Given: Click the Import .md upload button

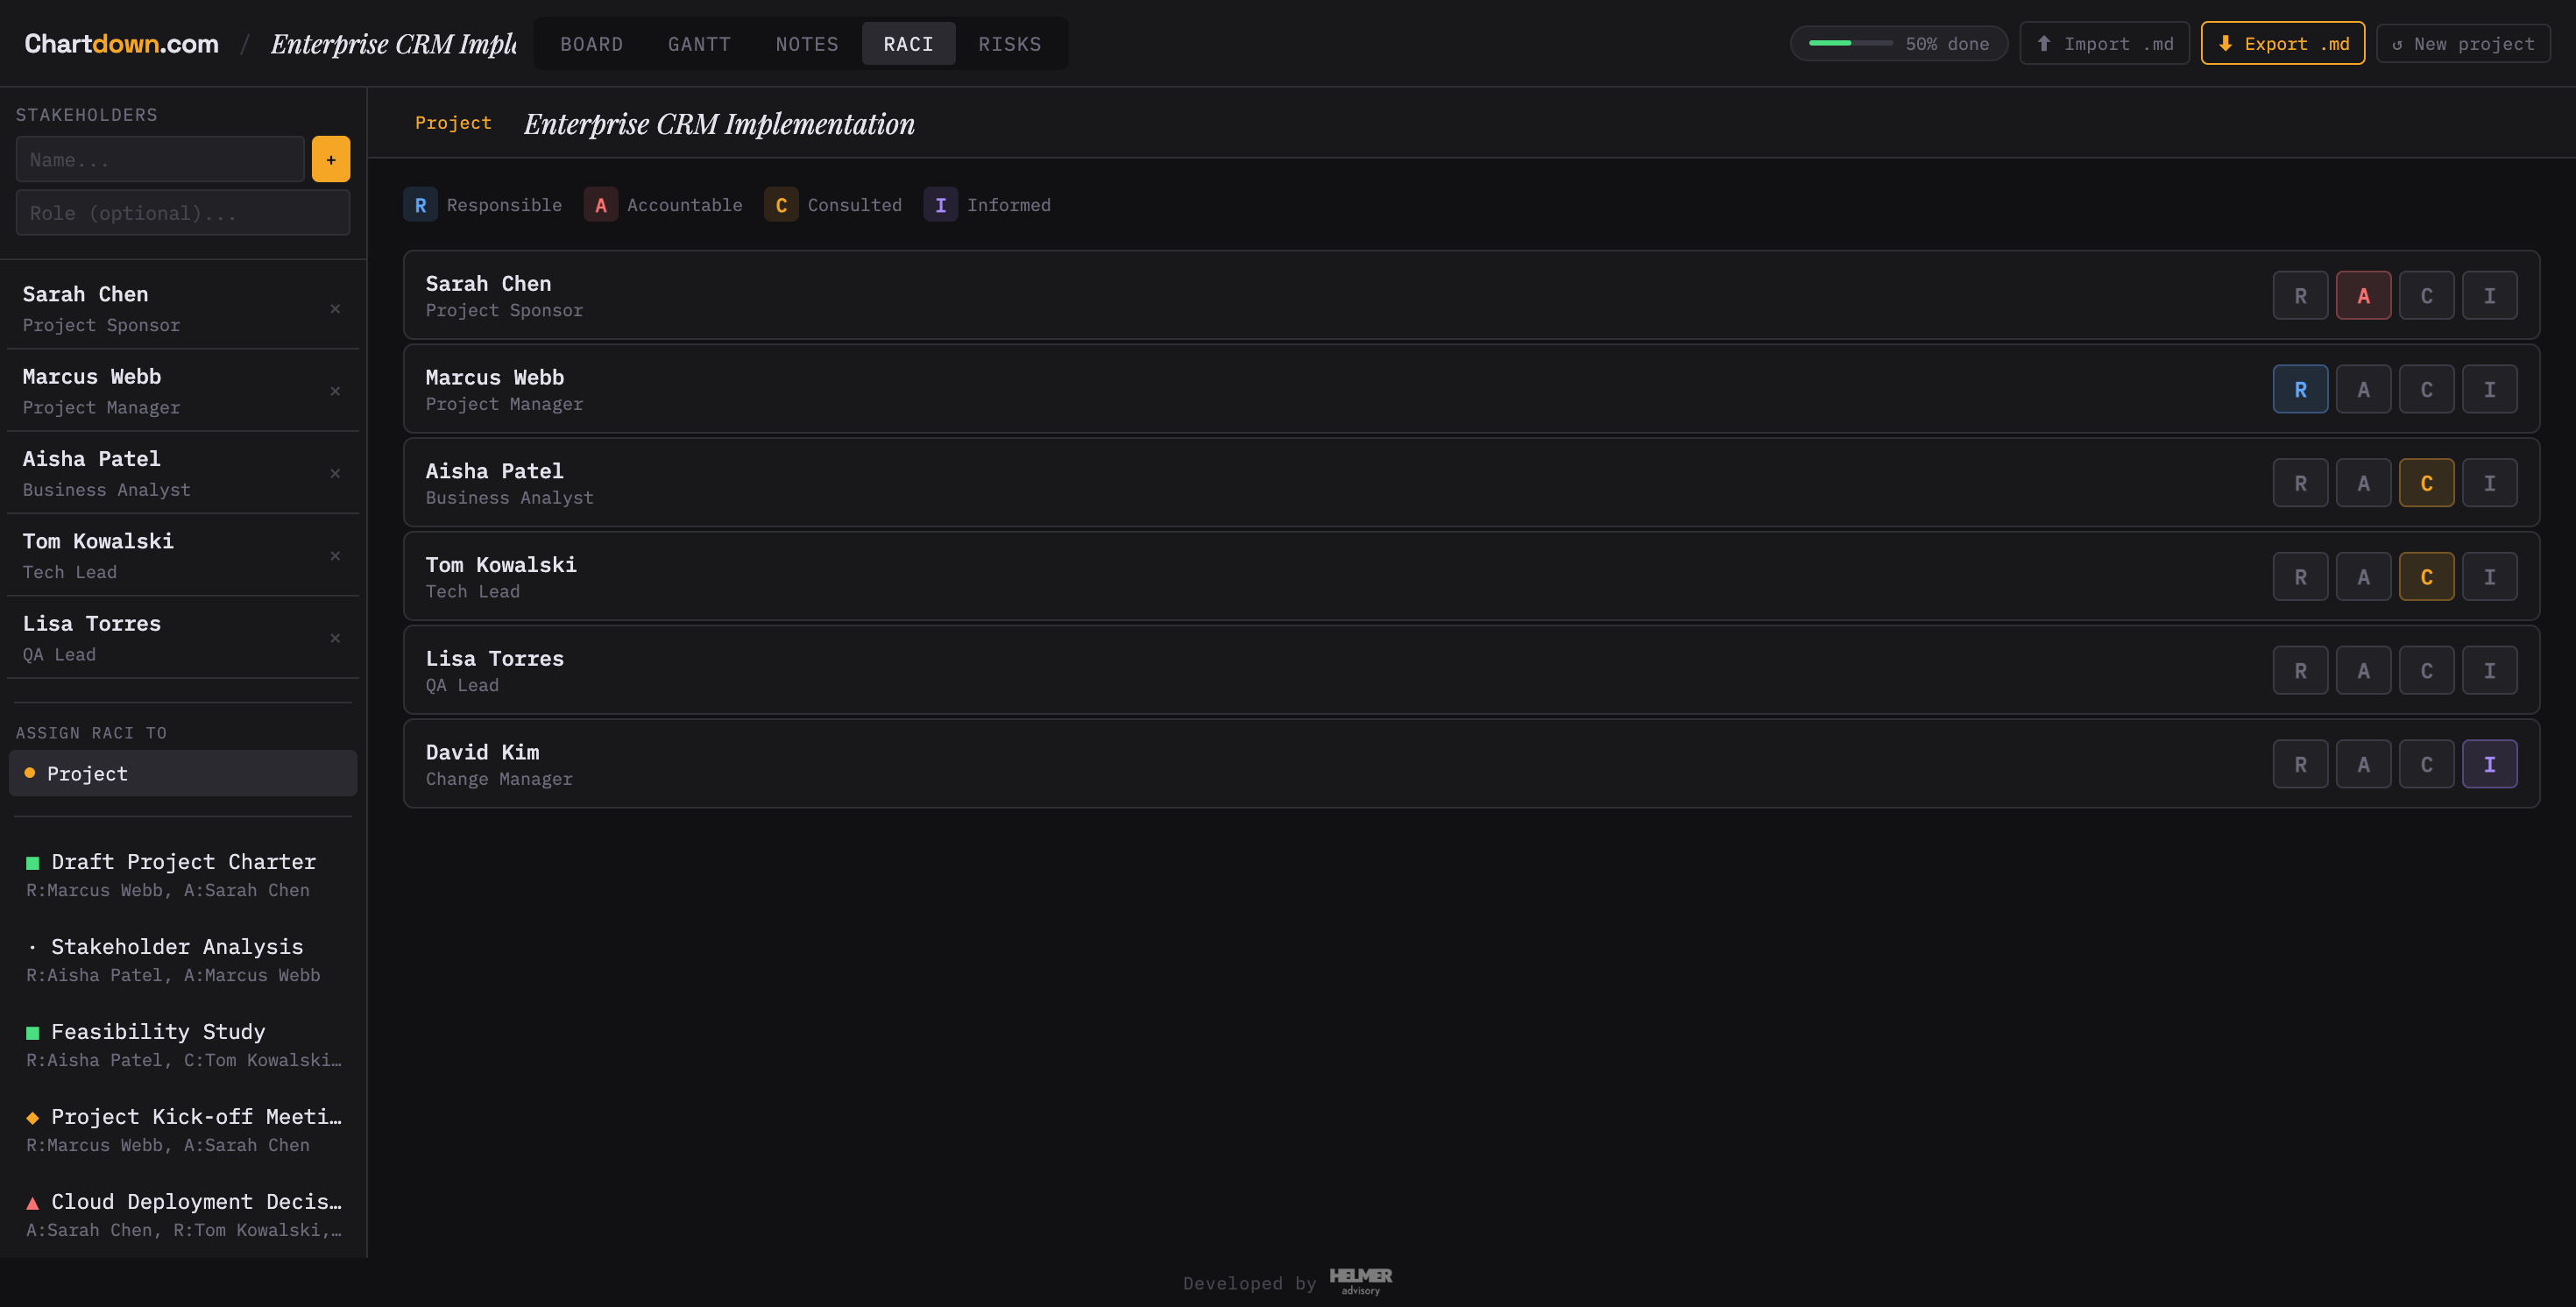Looking at the screenshot, I should tap(2104, 44).
